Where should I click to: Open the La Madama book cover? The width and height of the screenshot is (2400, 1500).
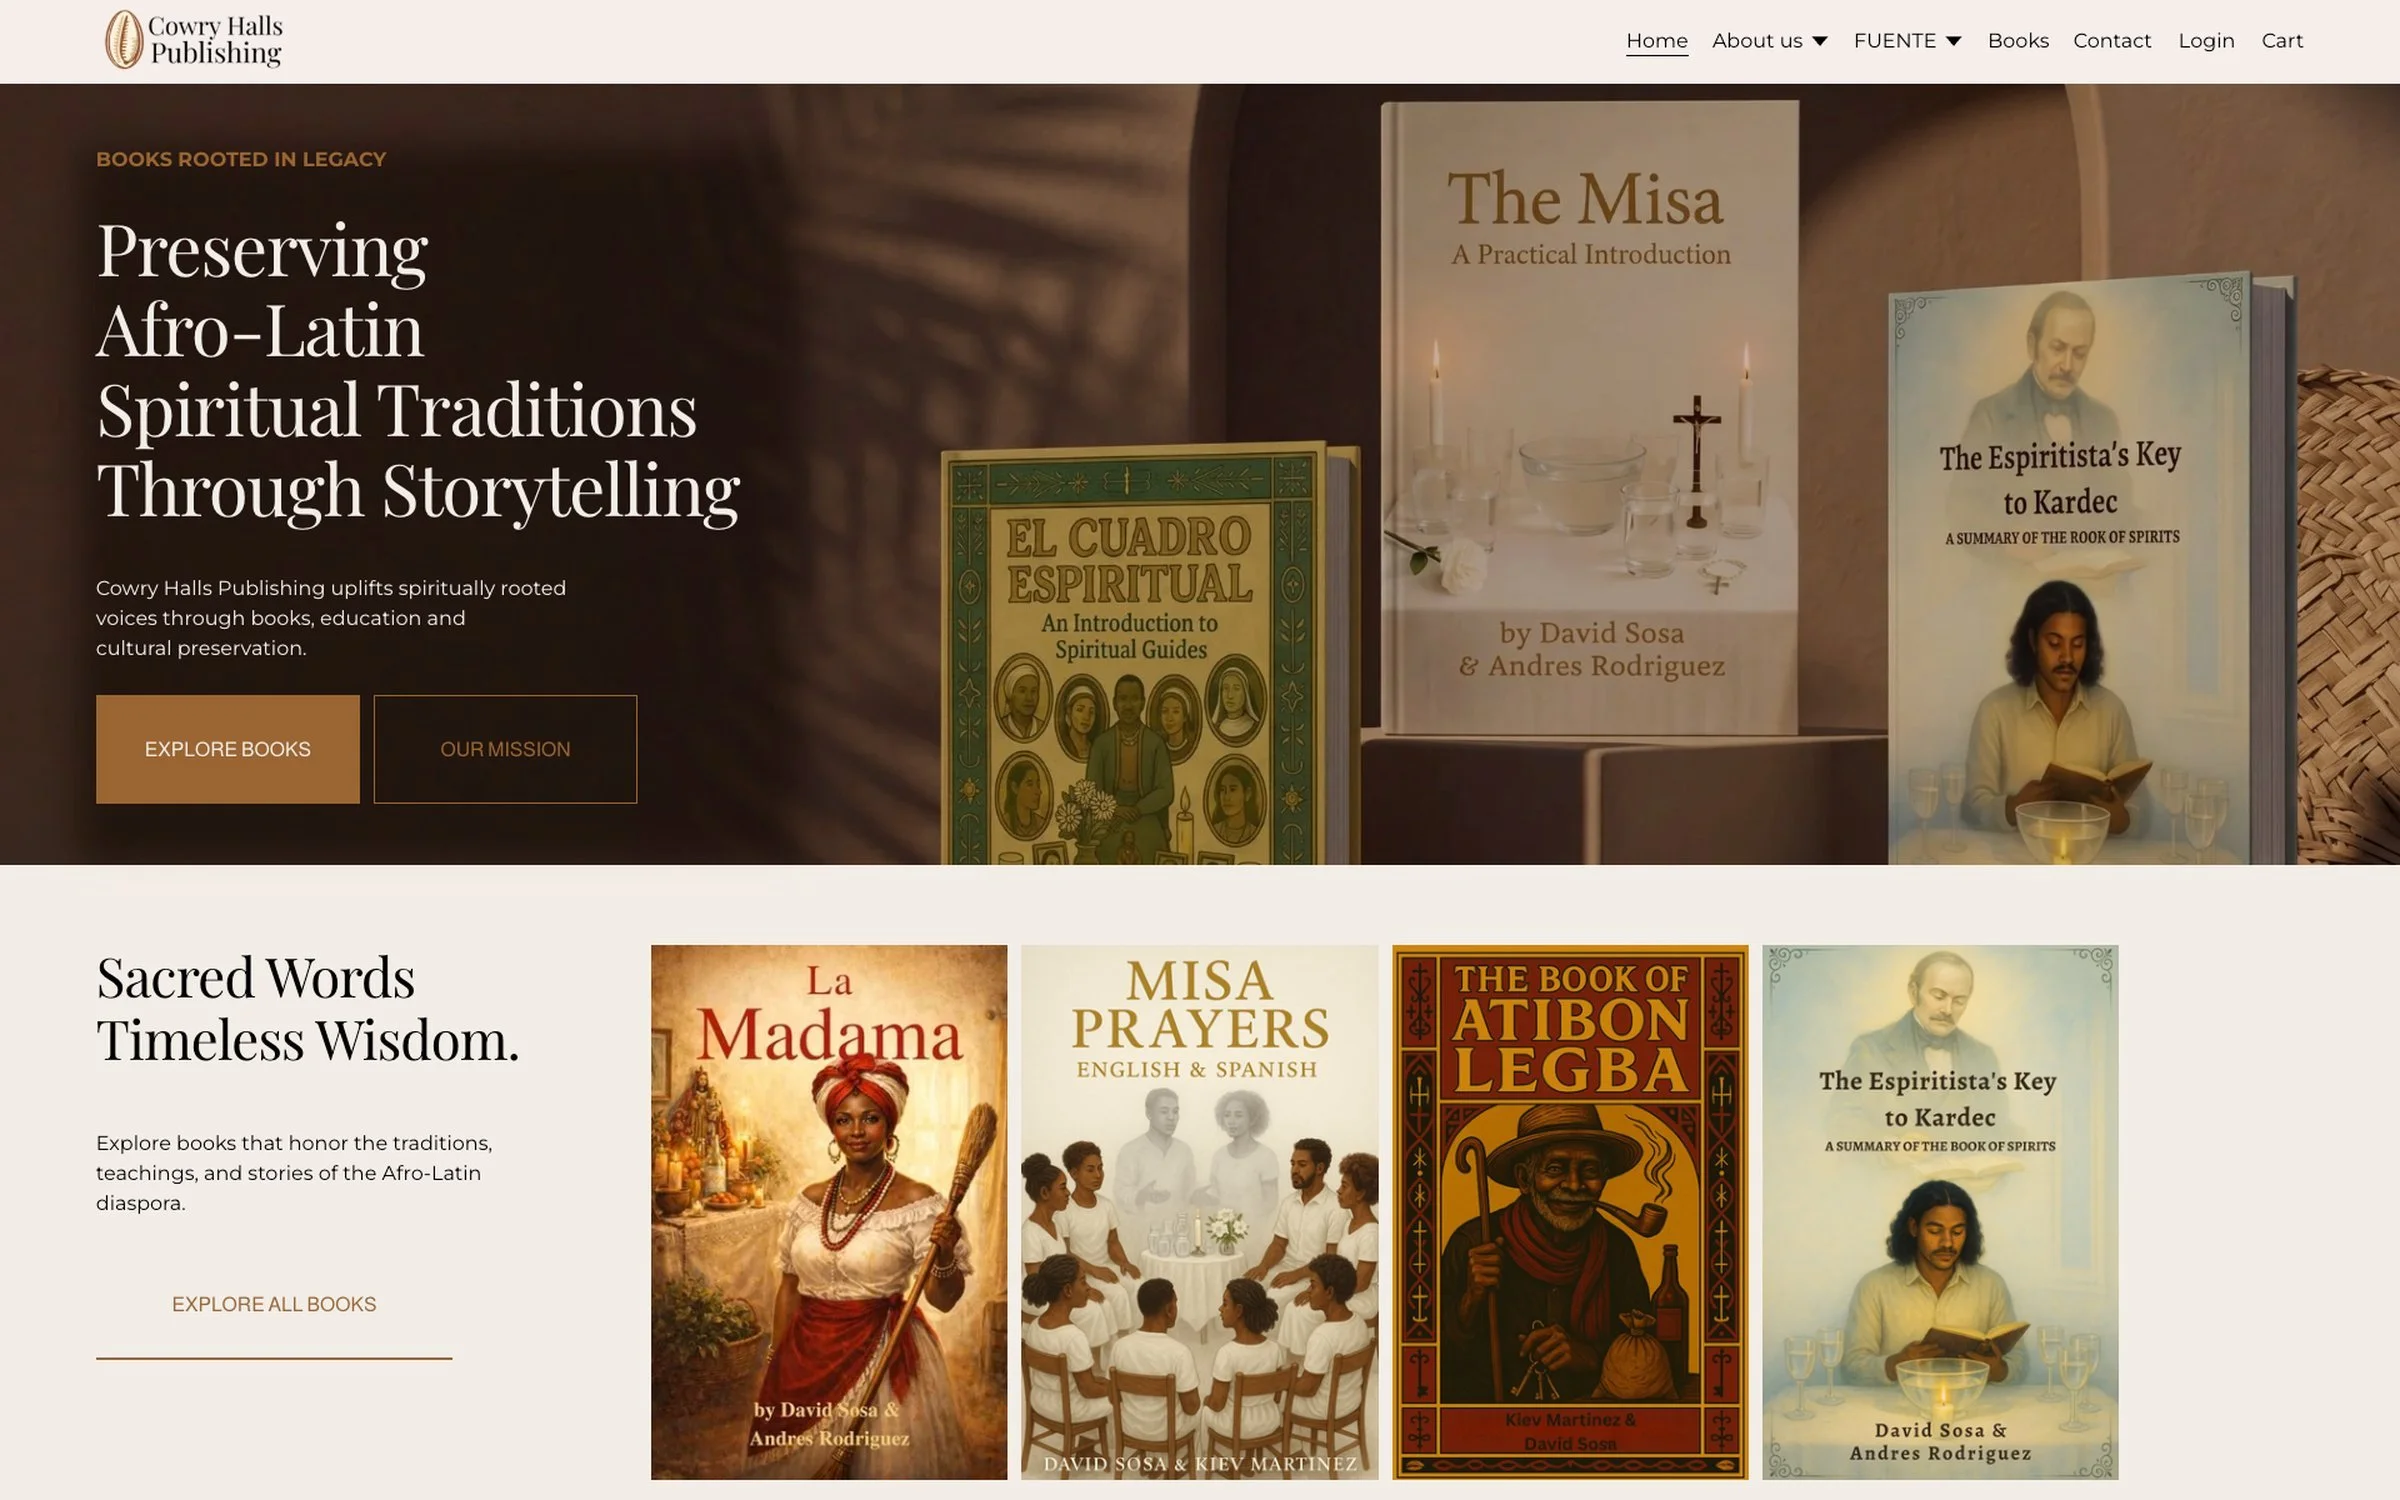click(829, 1212)
